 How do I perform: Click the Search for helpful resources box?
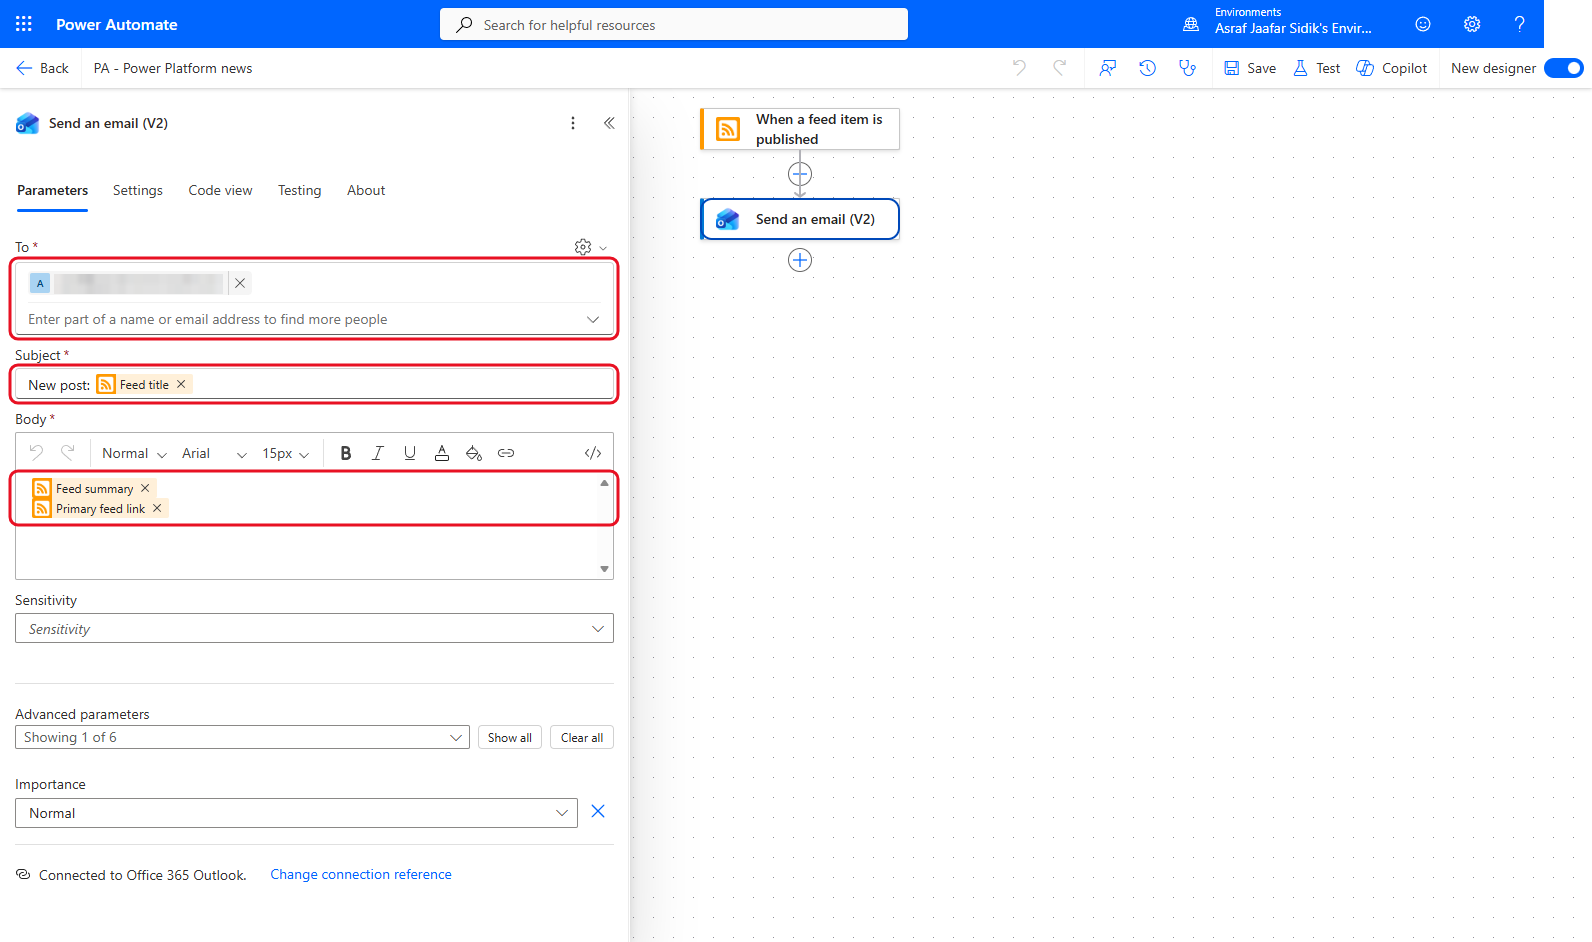pos(674,24)
